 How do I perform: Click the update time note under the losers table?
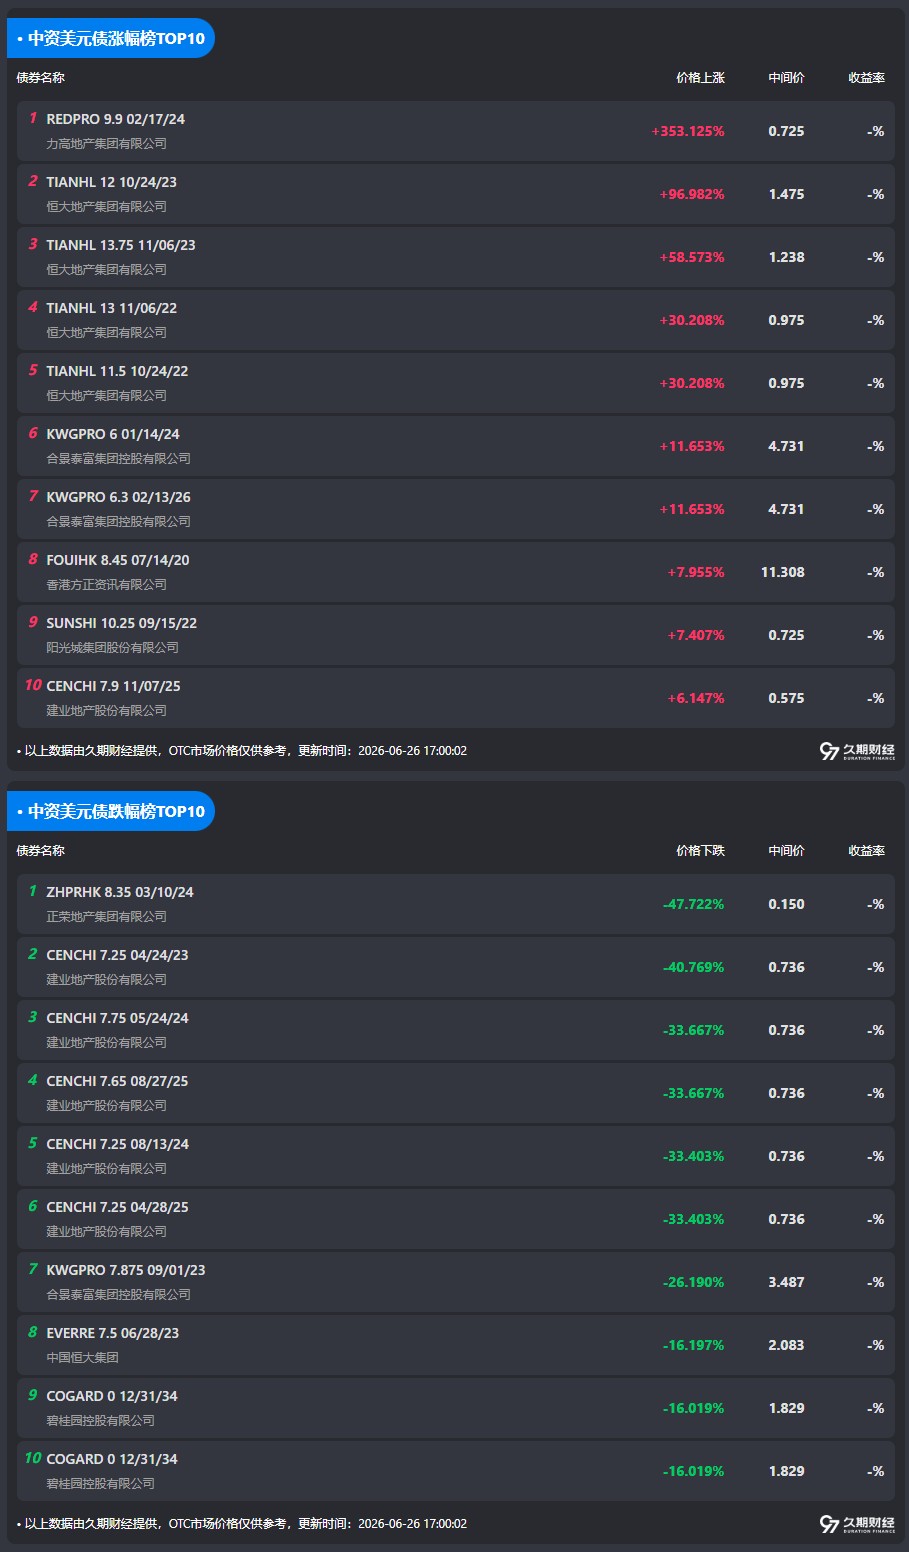click(x=242, y=1524)
